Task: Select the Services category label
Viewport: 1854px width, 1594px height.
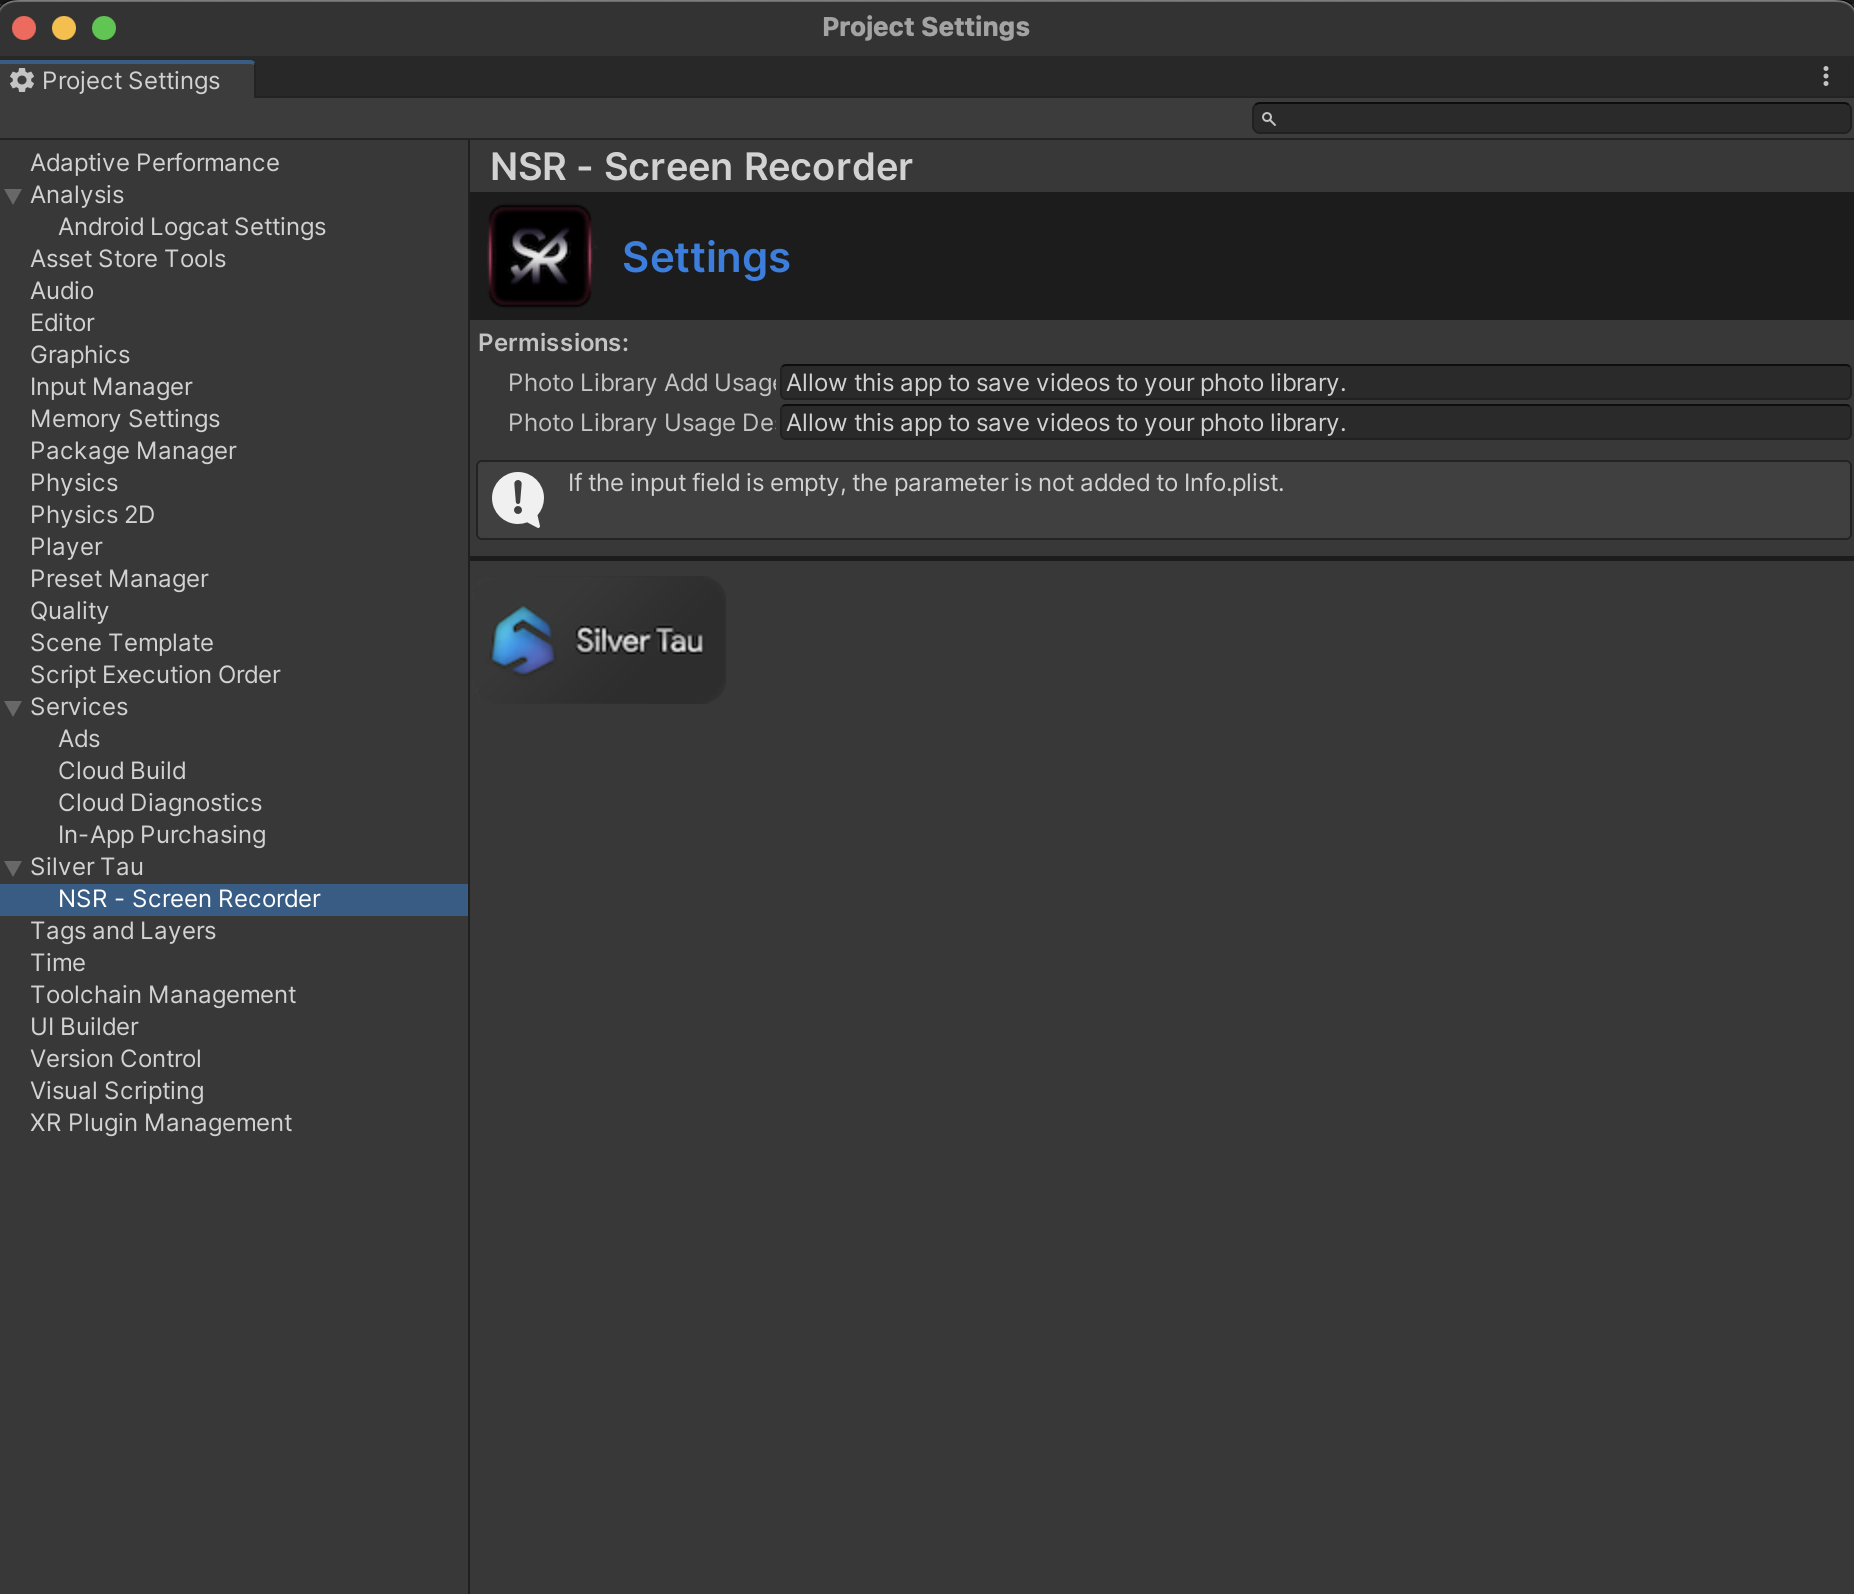Action: (x=79, y=707)
